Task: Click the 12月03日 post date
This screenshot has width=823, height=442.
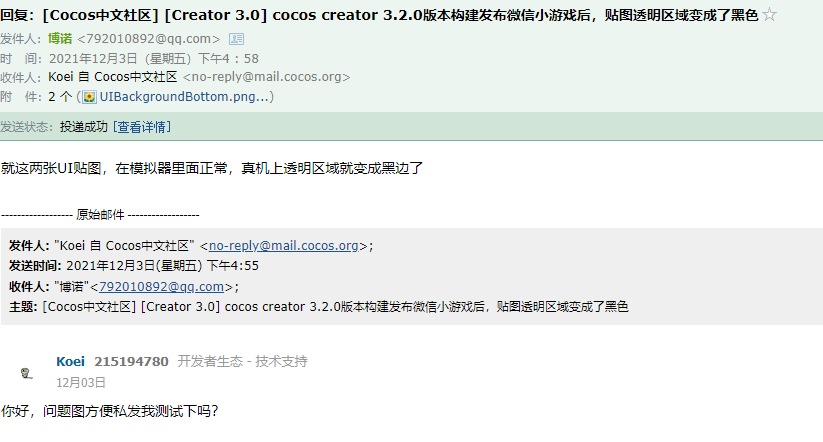Action: pos(81,383)
